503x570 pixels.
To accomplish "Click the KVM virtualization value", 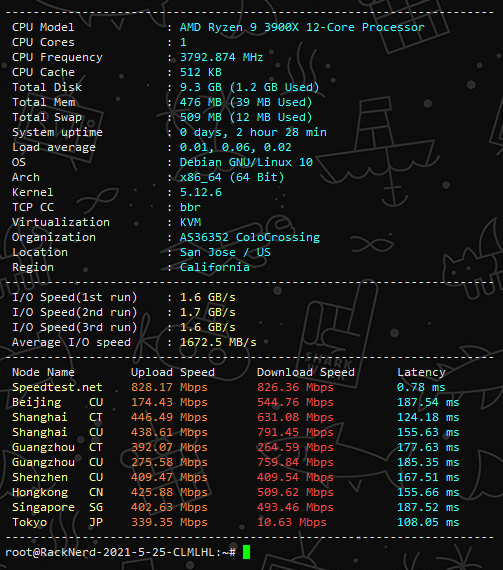I will click(190, 222).
